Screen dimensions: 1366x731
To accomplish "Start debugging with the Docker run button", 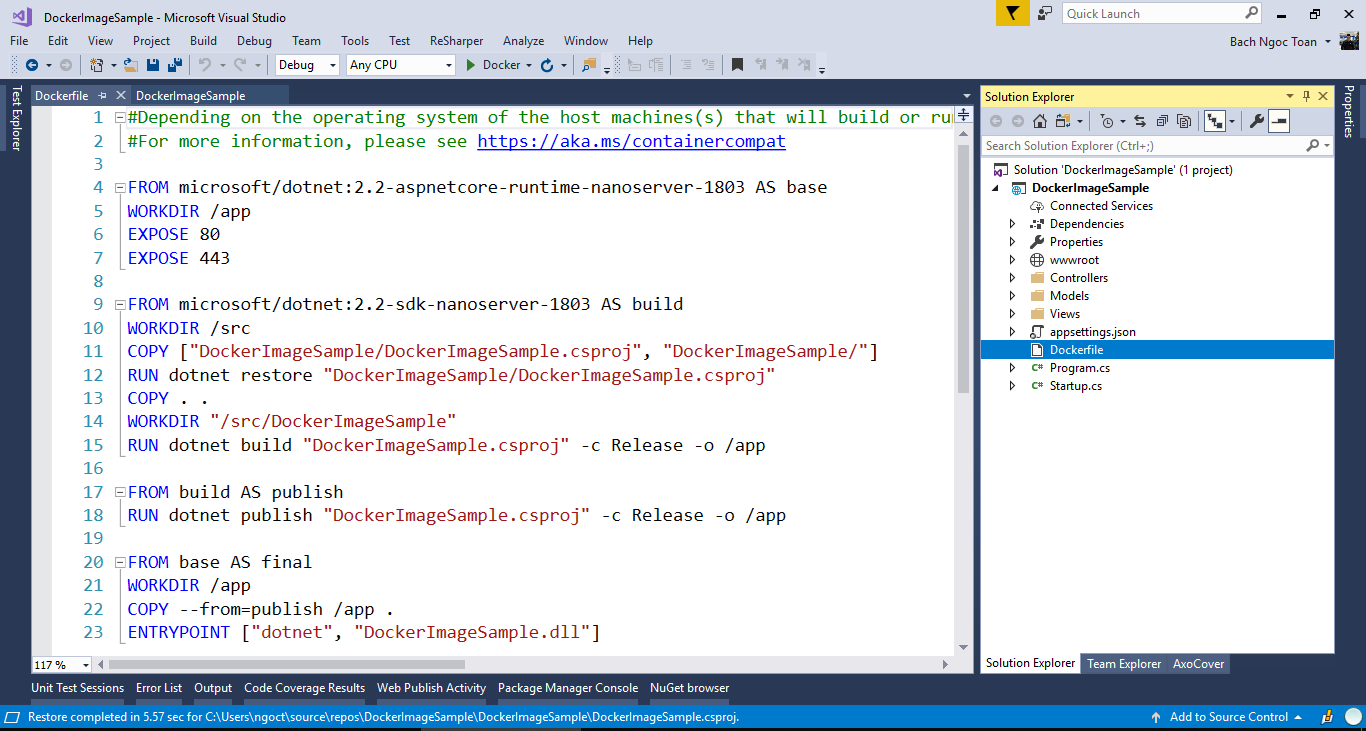I will point(493,65).
